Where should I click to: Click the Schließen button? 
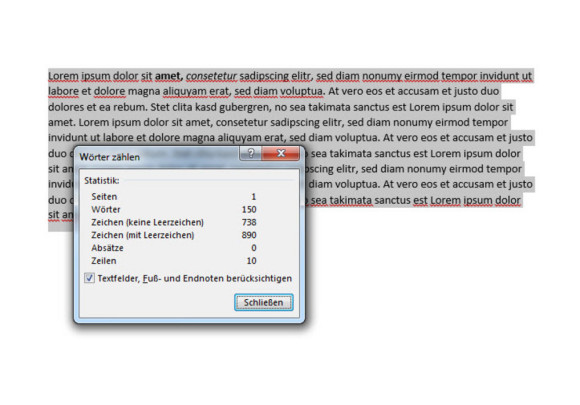tap(263, 302)
